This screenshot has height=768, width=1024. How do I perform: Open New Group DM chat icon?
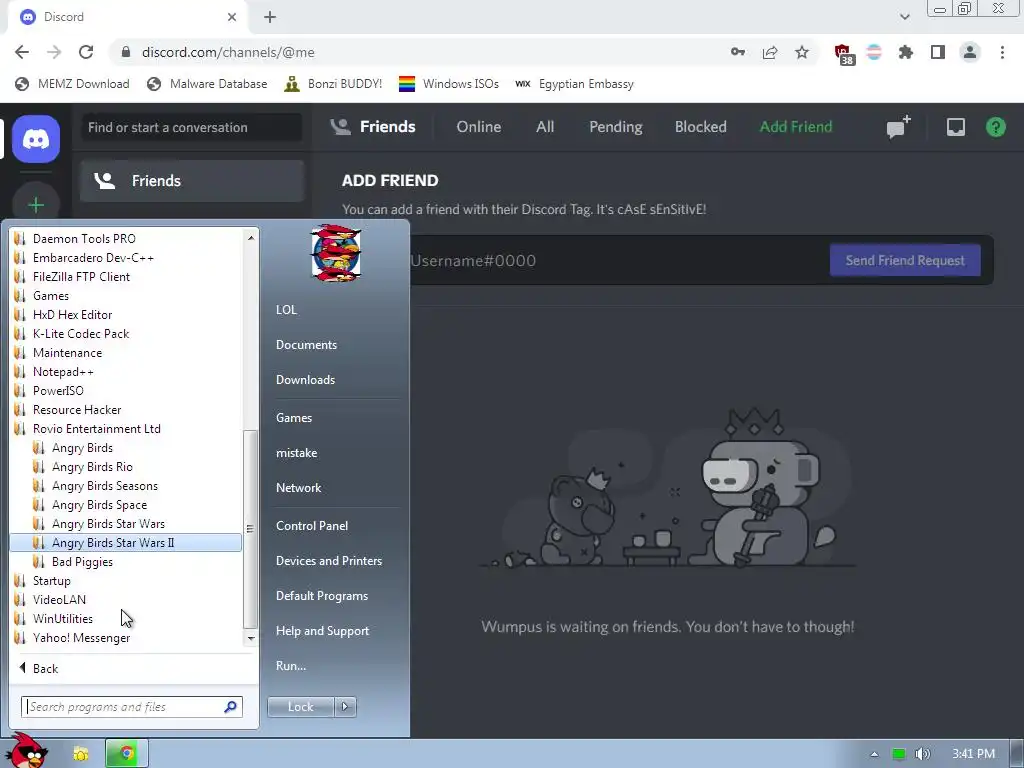(x=898, y=127)
